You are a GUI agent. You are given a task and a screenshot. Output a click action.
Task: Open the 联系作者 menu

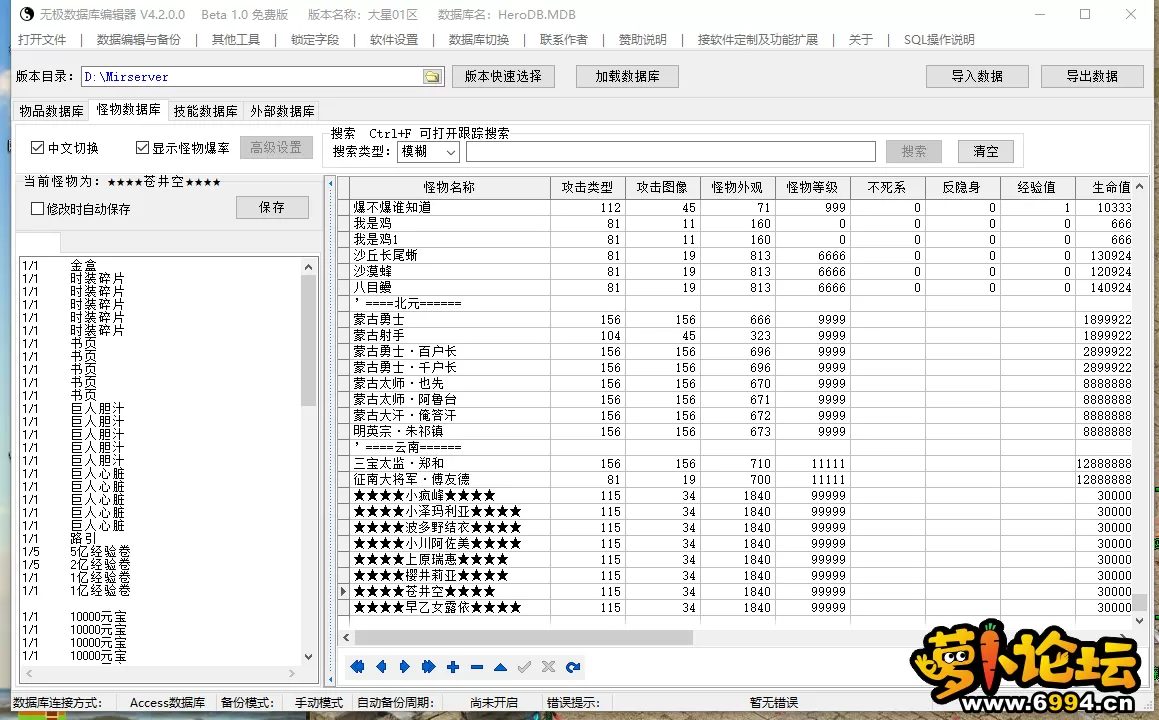tap(564, 40)
